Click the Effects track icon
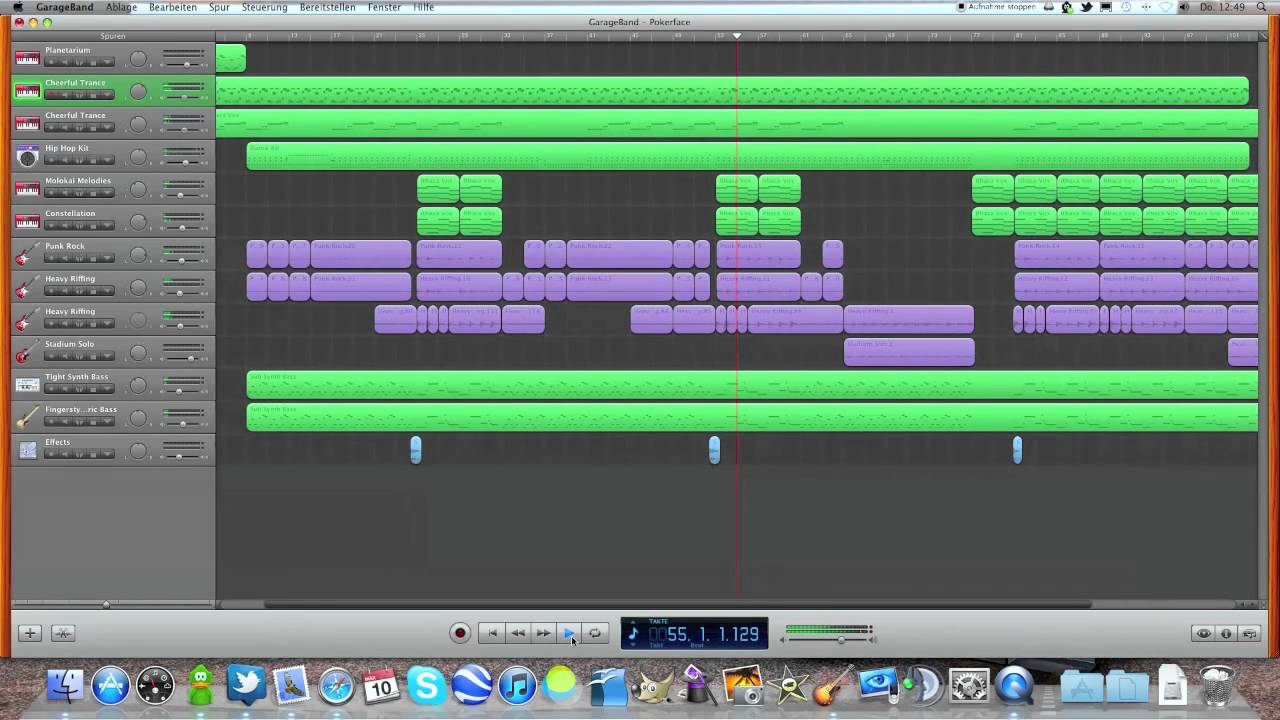The image size is (1280, 720). click(x=27, y=450)
